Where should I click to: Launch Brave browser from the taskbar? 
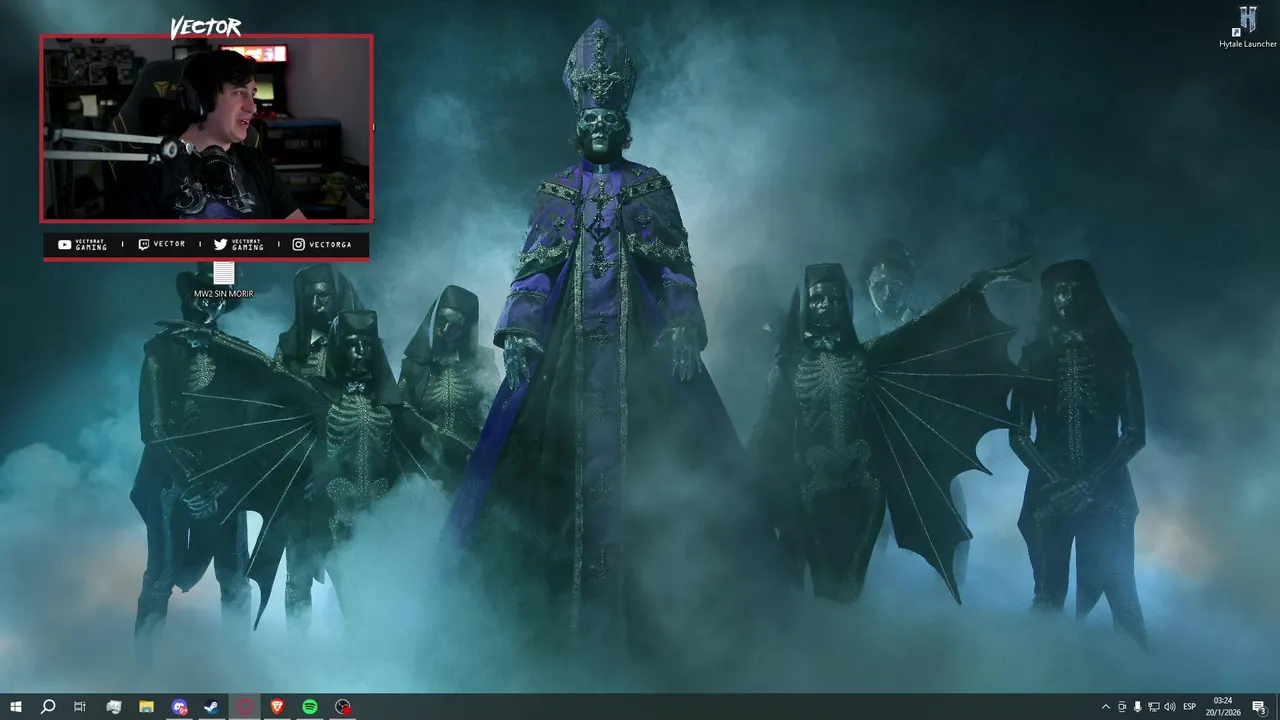(277, 707)
